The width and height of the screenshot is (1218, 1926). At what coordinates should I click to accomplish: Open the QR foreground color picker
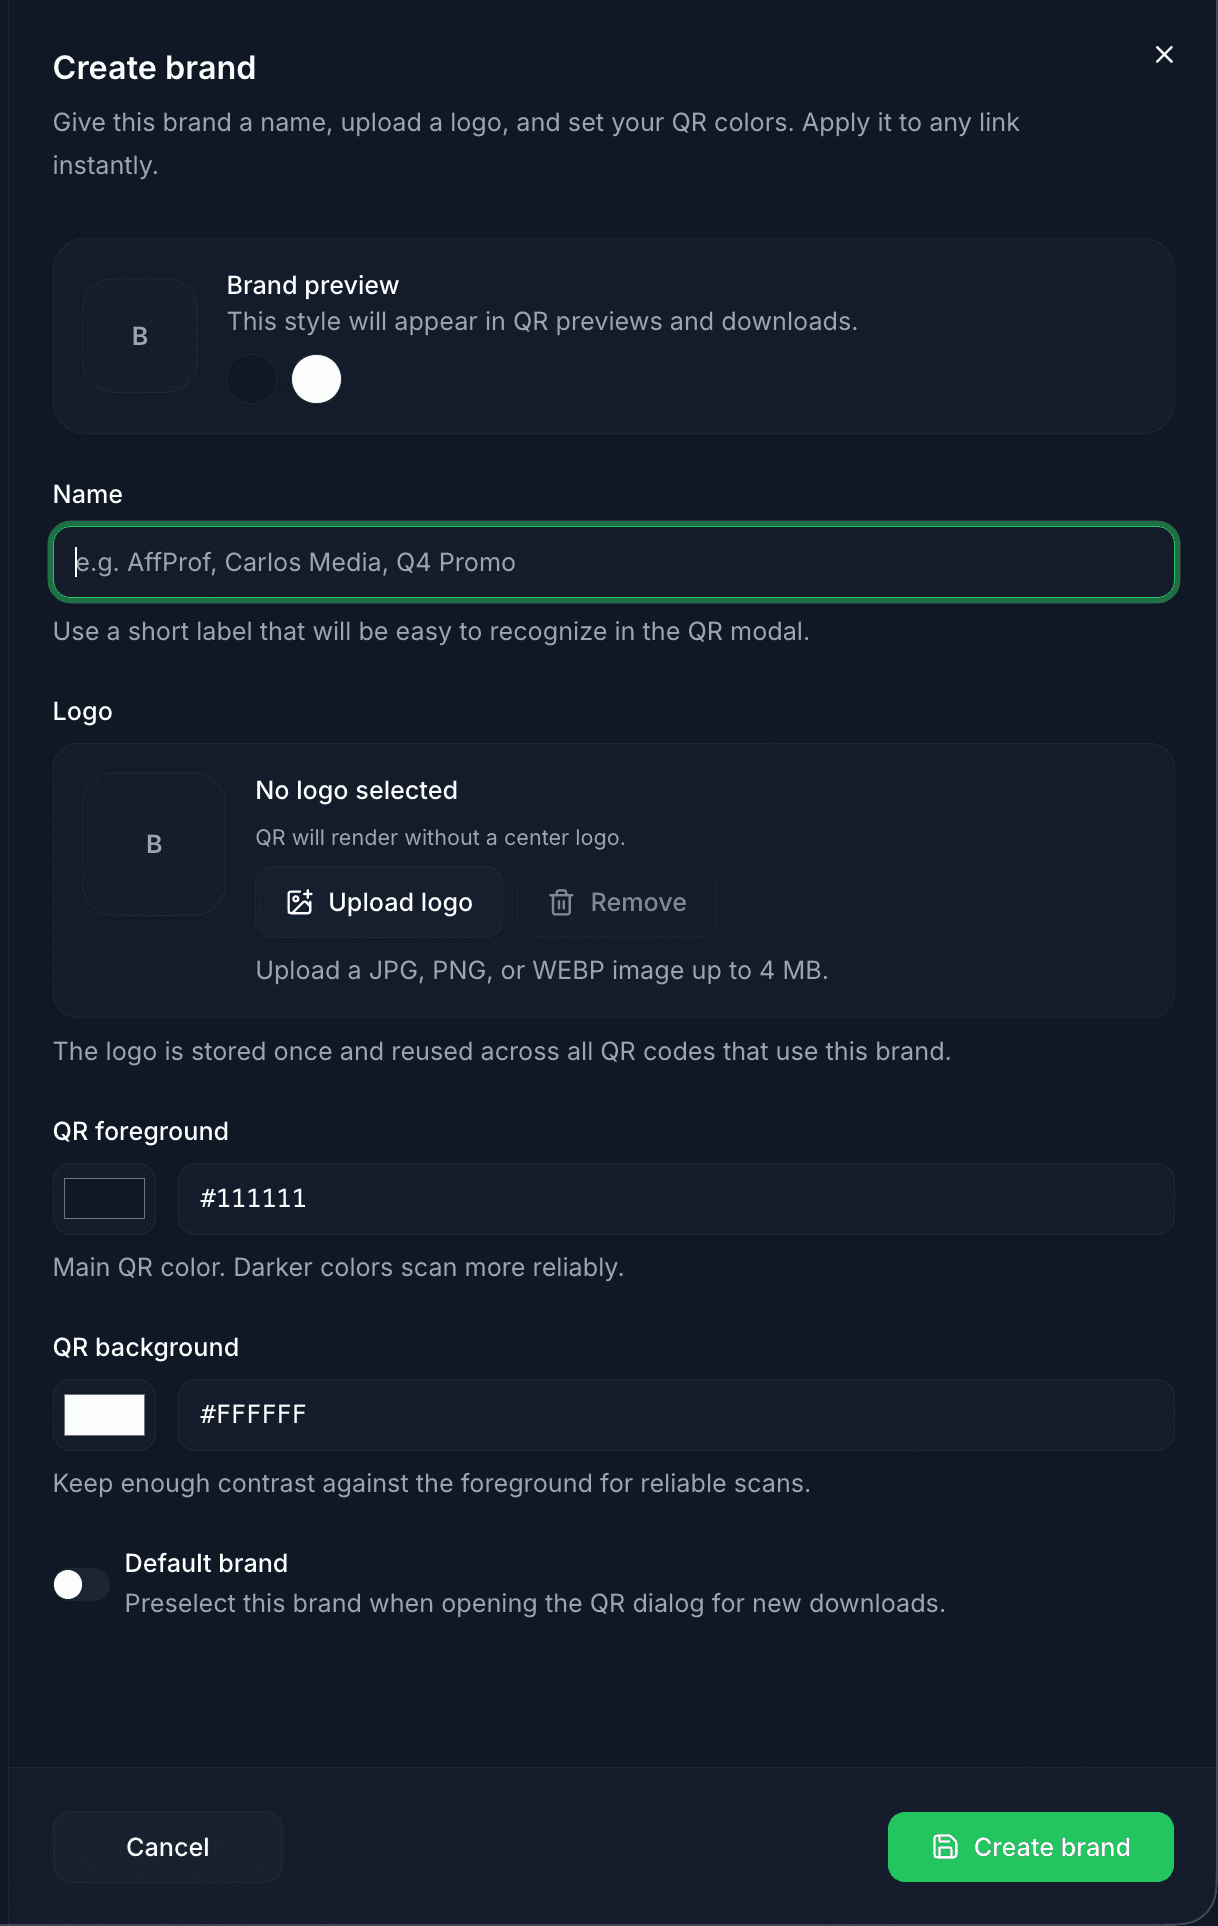point(104,1198)
